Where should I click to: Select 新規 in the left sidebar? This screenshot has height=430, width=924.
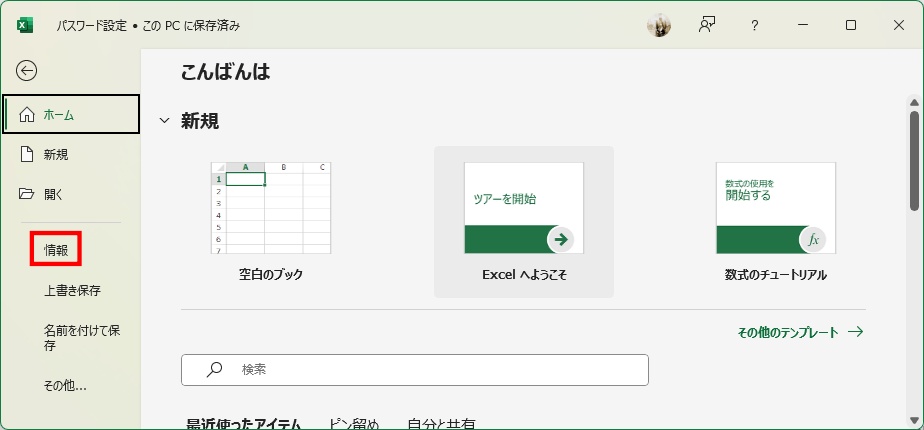56,154
